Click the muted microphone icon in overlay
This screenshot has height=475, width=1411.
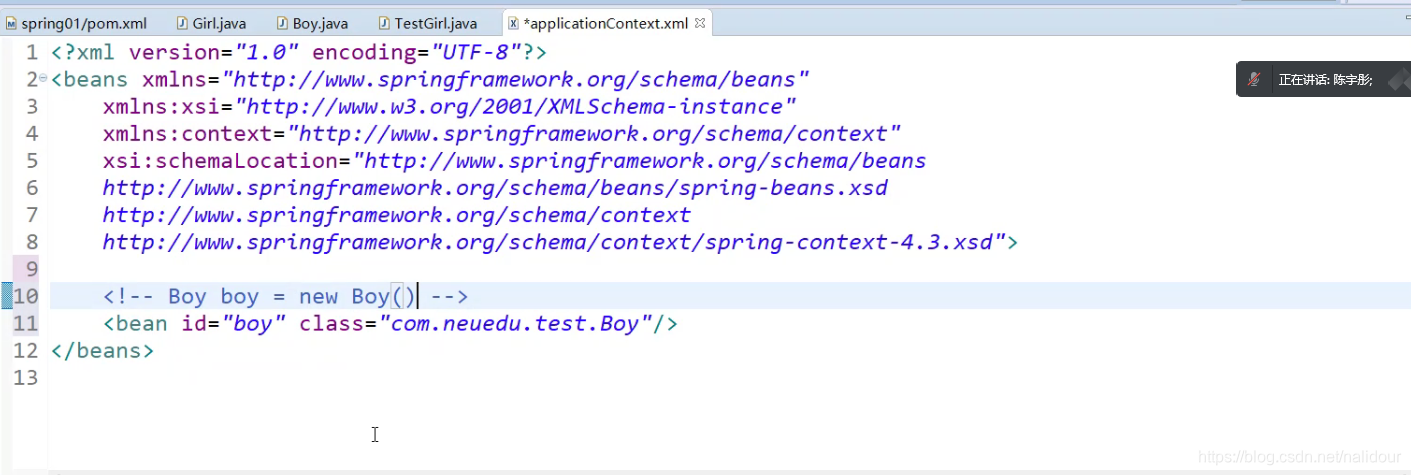pos(1255,80)
